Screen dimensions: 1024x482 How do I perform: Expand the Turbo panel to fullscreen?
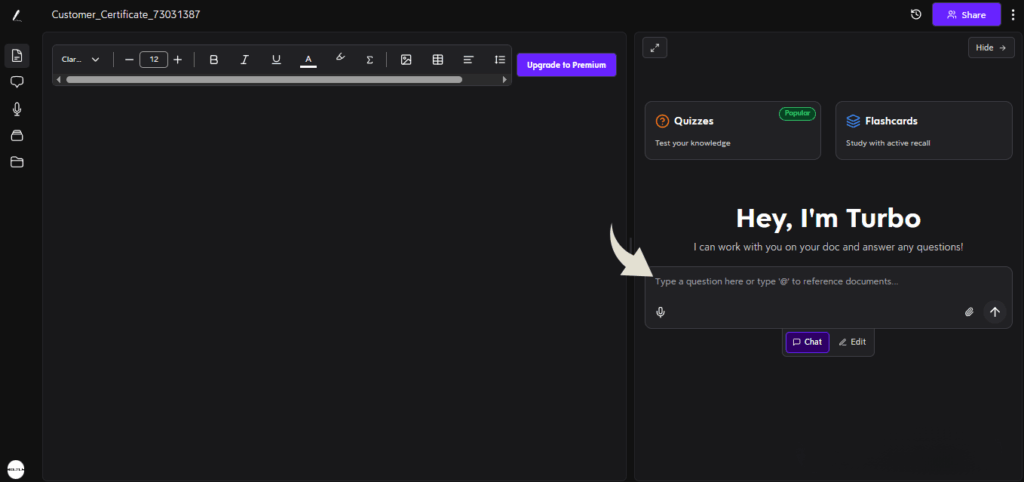coord(655,47)
